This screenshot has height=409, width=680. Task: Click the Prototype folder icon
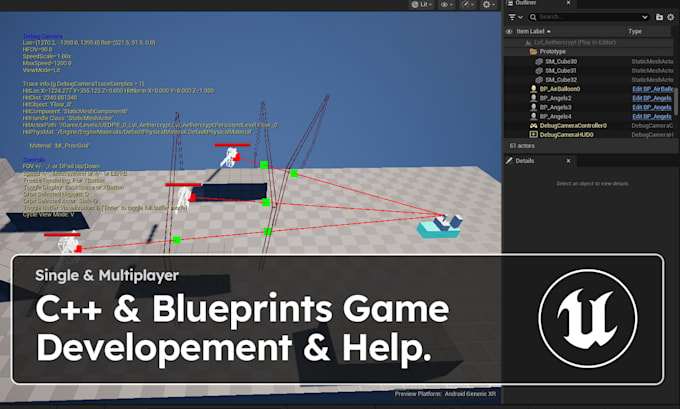(x=533, y=52)
